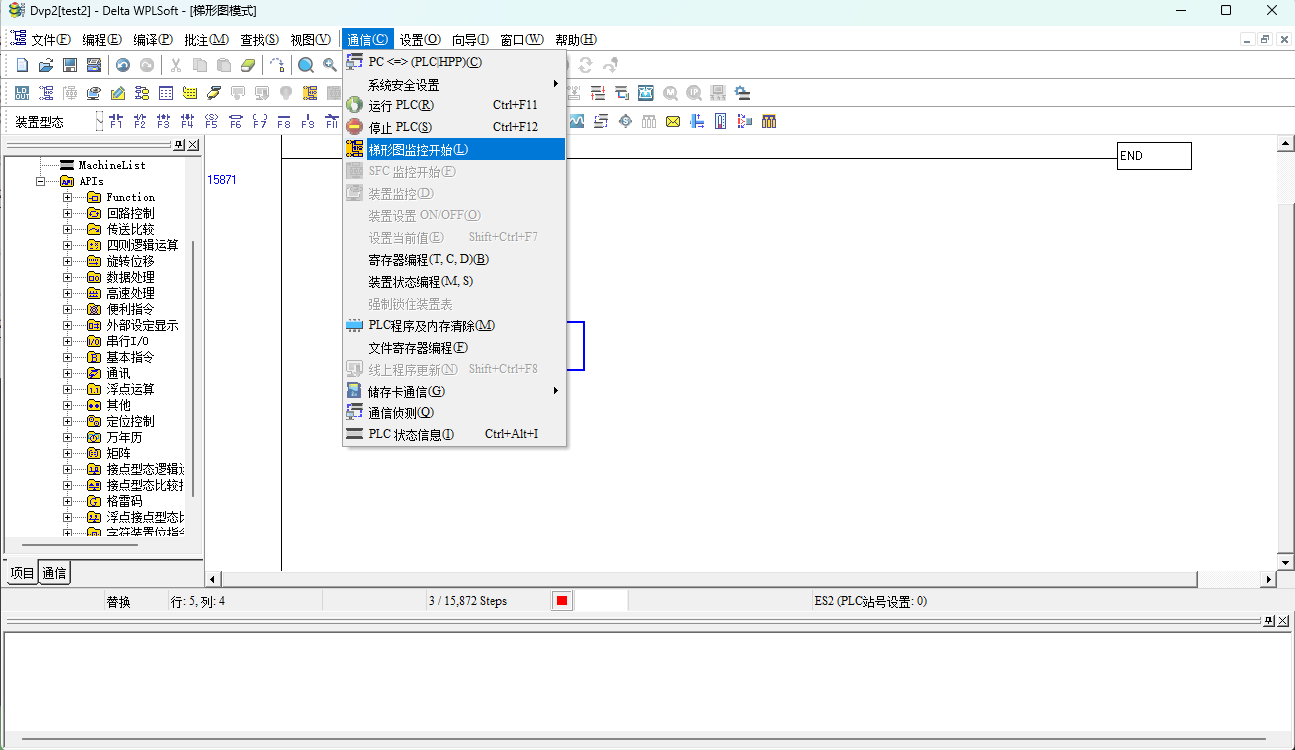
Task: Select 运行 PLC menu entry
Action: coord(455,105)
